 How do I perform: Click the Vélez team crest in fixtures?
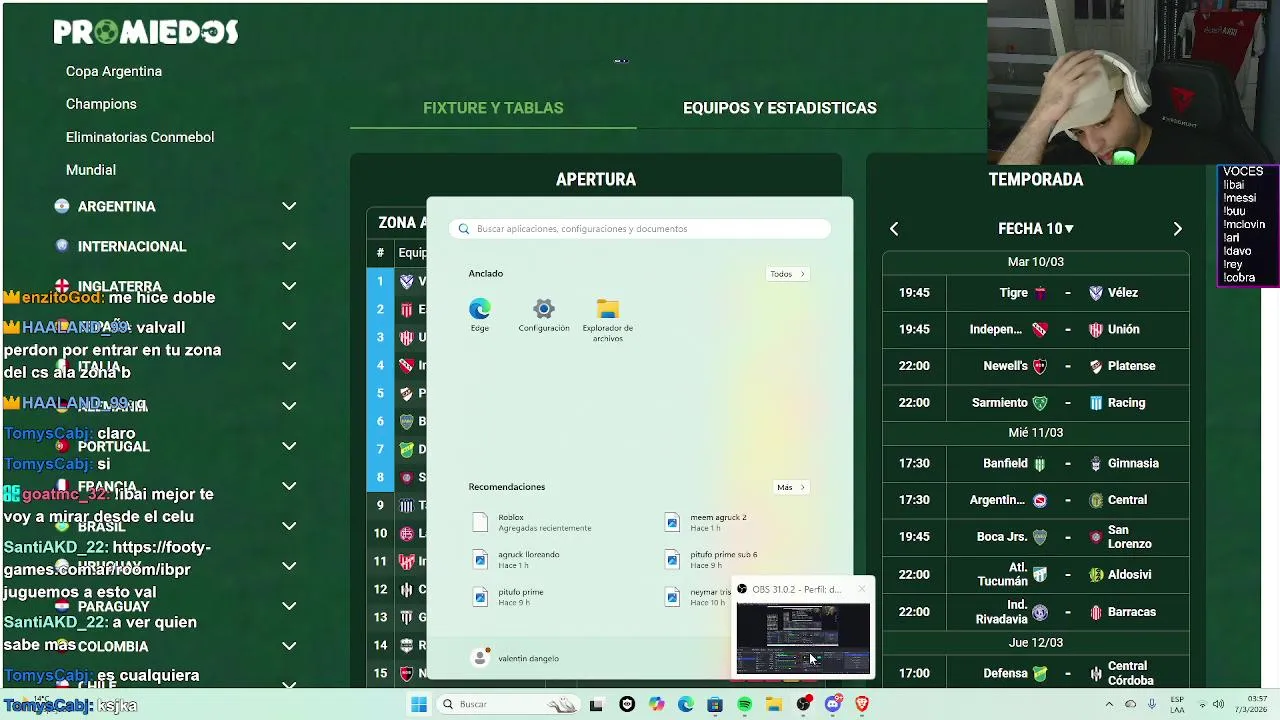(1096, 293)
